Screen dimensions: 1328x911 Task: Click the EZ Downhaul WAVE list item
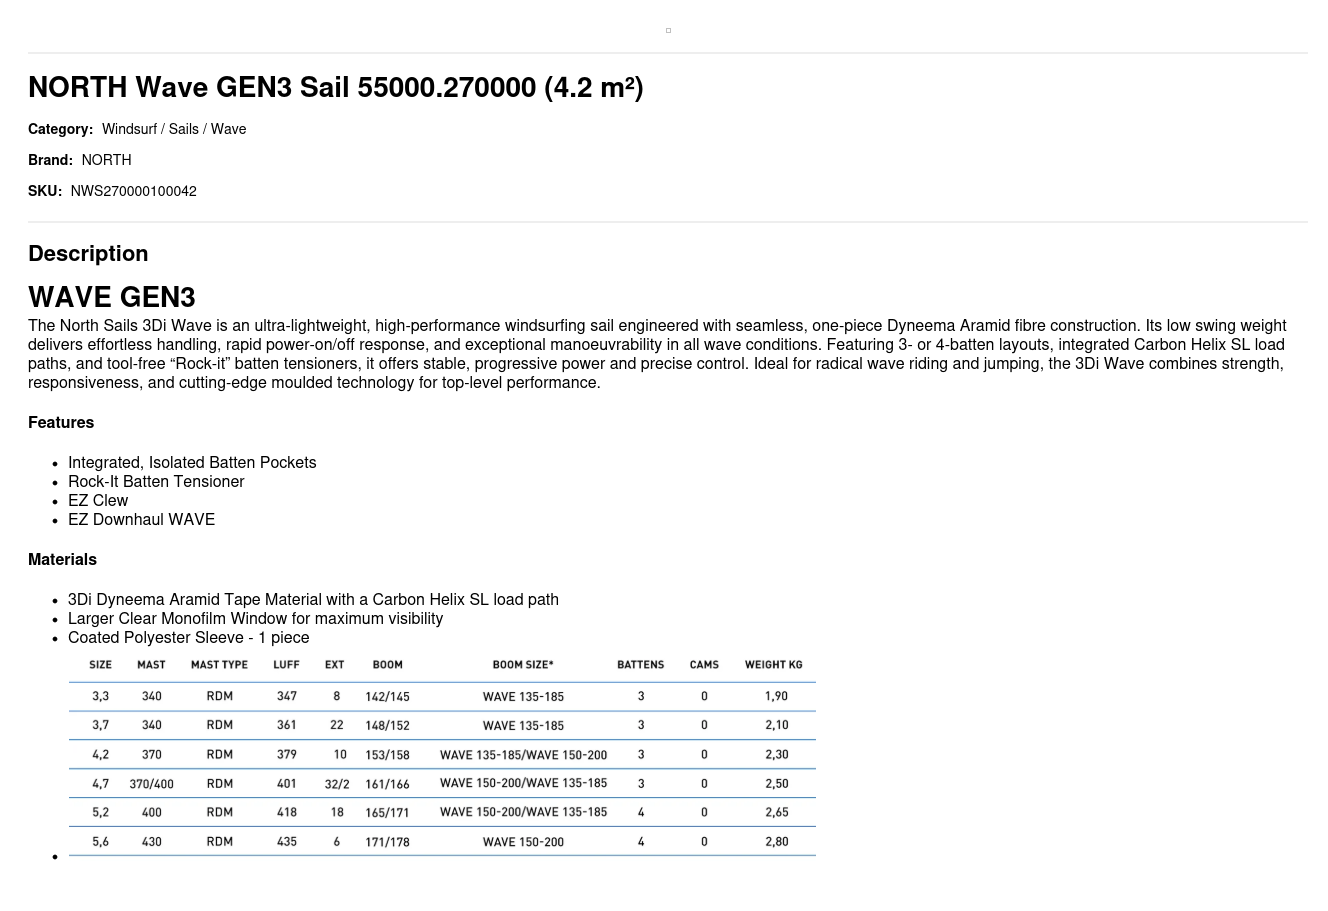point(141,520)
